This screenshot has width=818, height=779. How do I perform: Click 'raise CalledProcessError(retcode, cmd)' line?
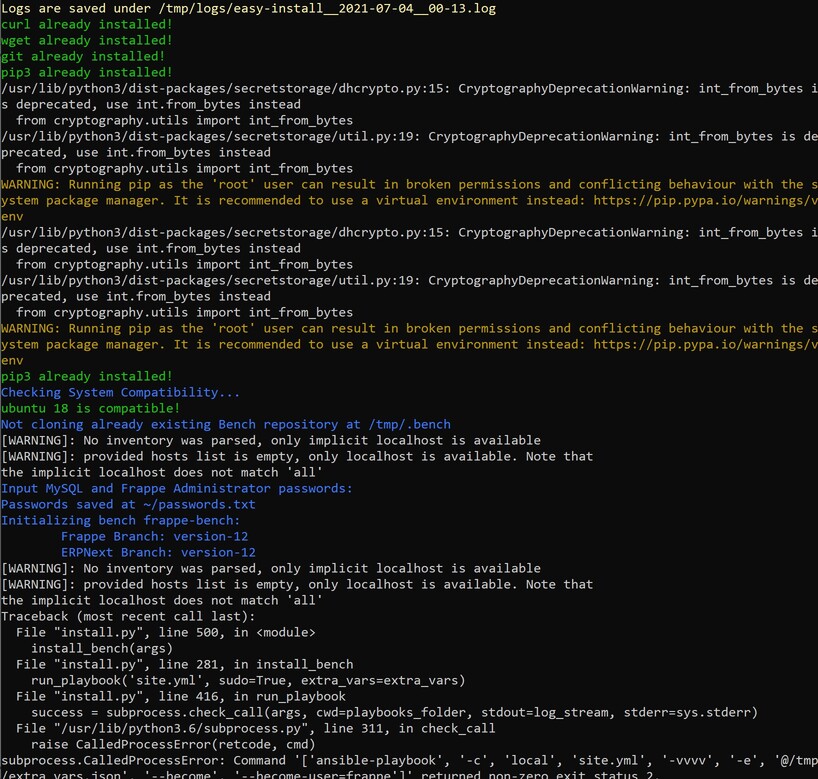pyautogui.click(x=165, y=744)
